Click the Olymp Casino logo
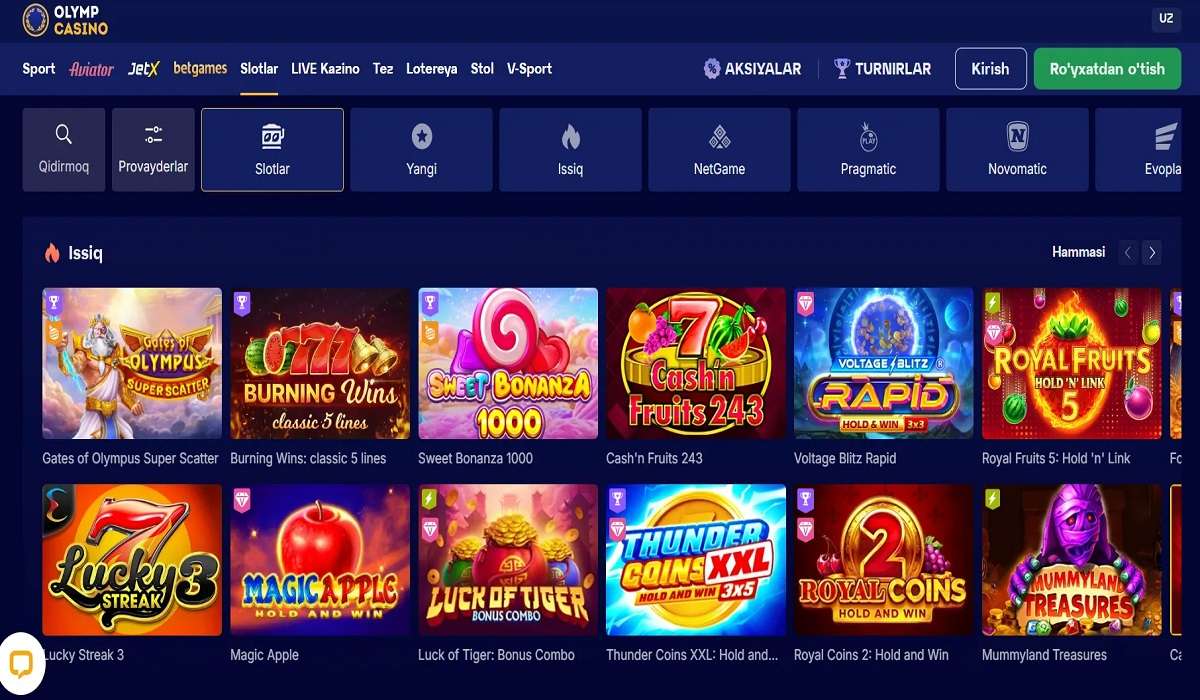Image resolution: width=1200 pixels, height=700 pixels. 65,20
